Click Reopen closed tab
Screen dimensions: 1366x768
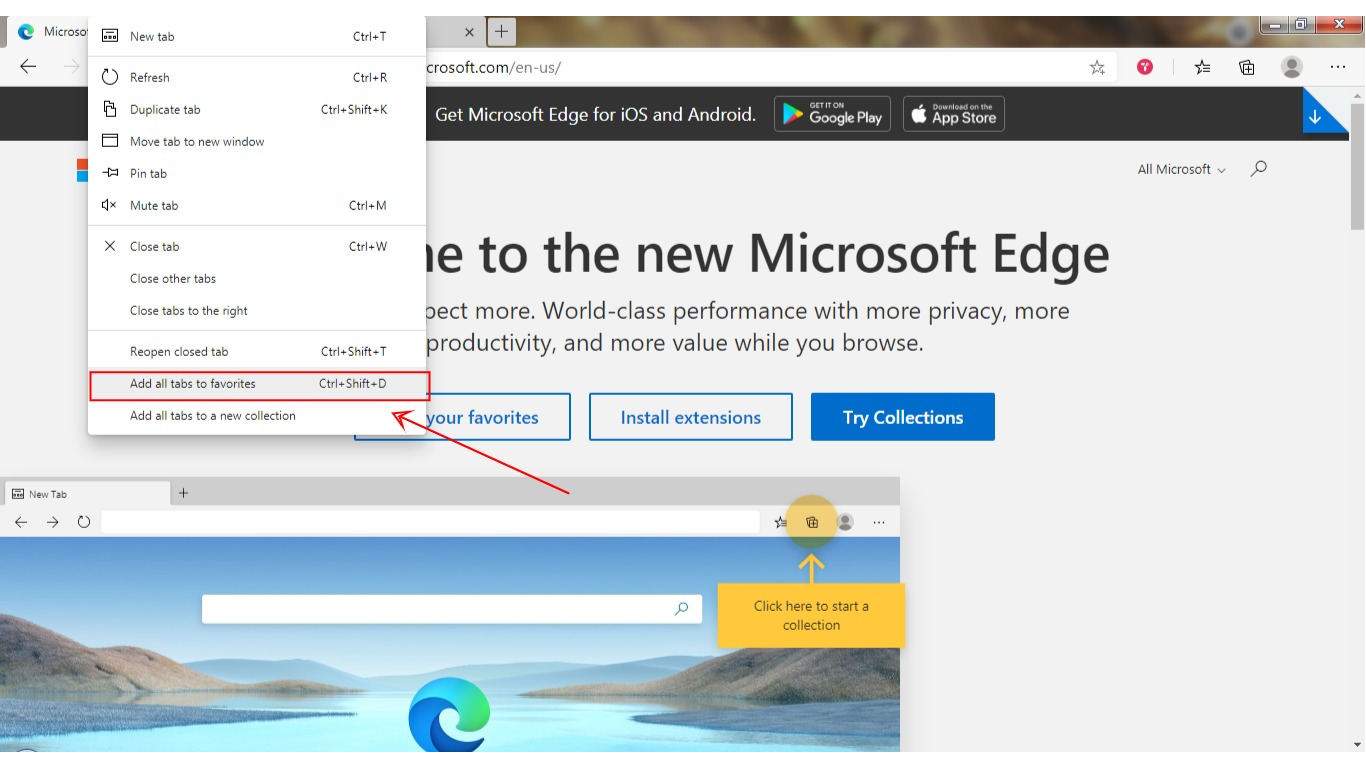257,351
